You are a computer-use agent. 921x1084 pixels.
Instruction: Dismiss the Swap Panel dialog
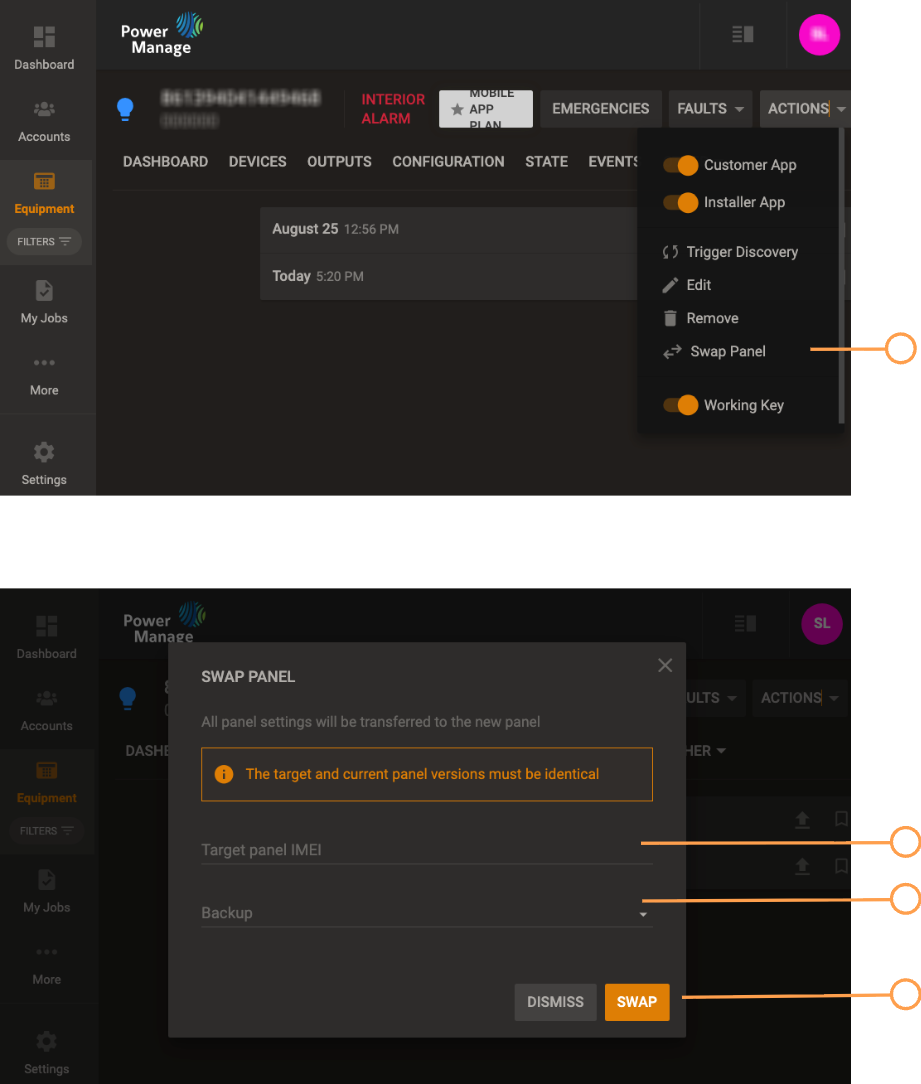[555, 1002]
